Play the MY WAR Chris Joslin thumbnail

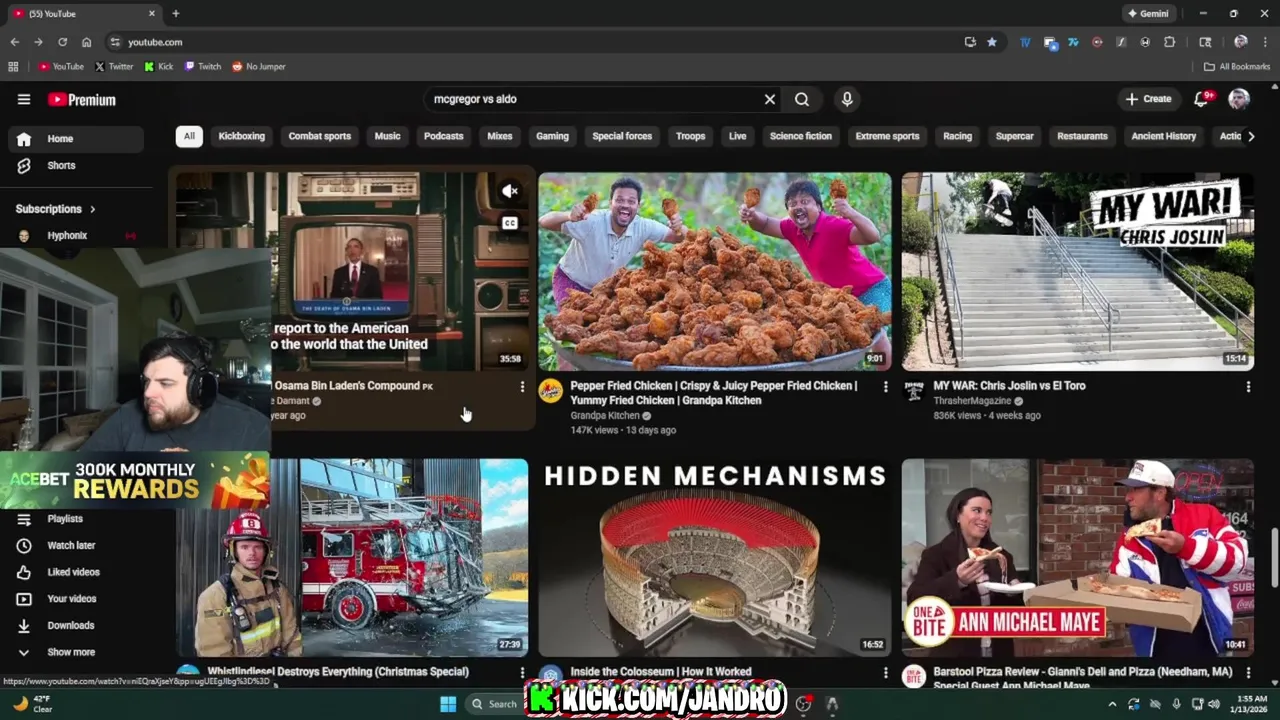coord(1078,271)
